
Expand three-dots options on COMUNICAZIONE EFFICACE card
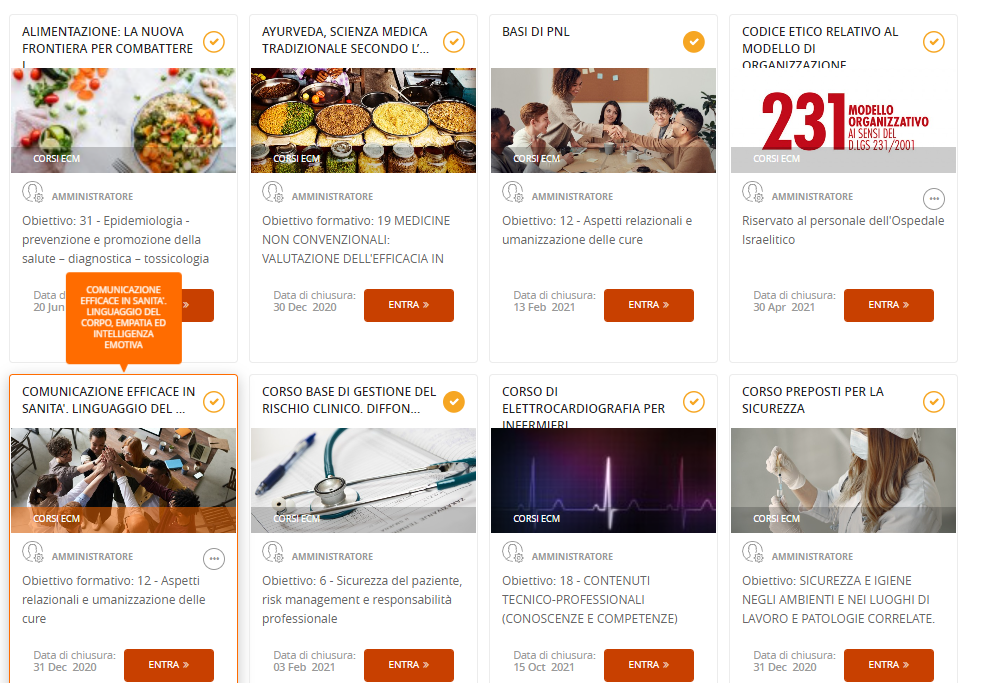tap(214, 559)
